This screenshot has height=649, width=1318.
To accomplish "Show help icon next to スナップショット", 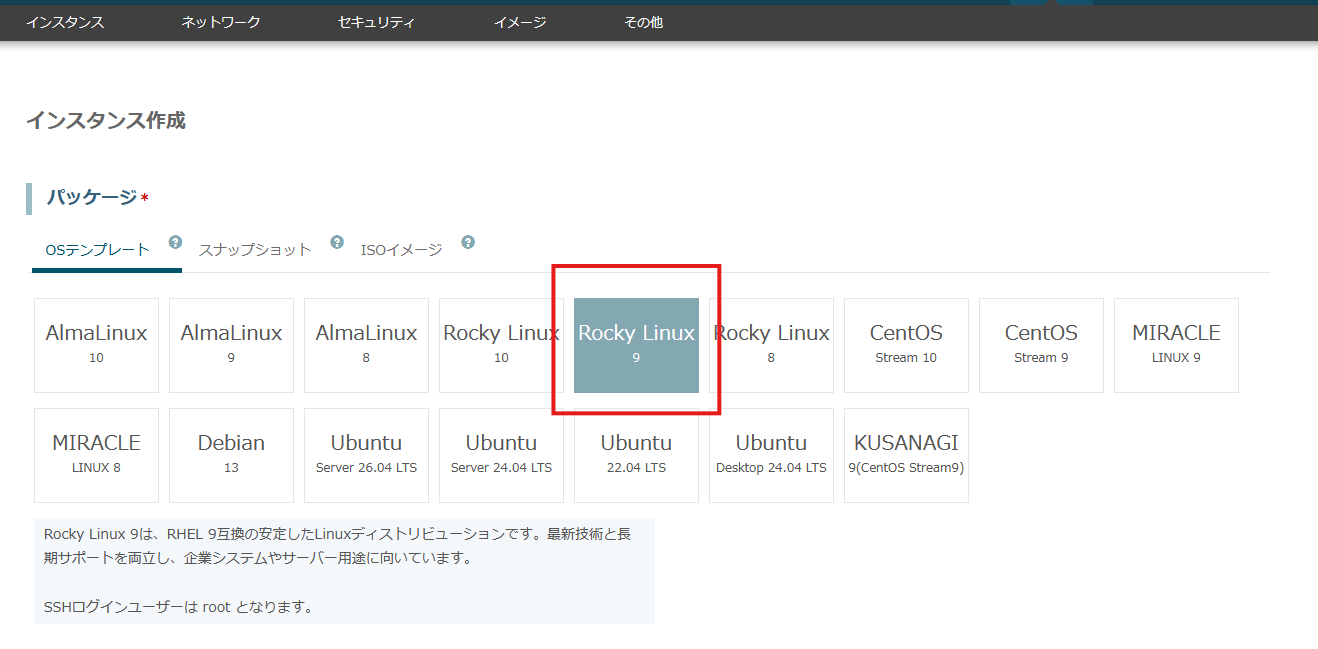I will [x=337, y=242].
